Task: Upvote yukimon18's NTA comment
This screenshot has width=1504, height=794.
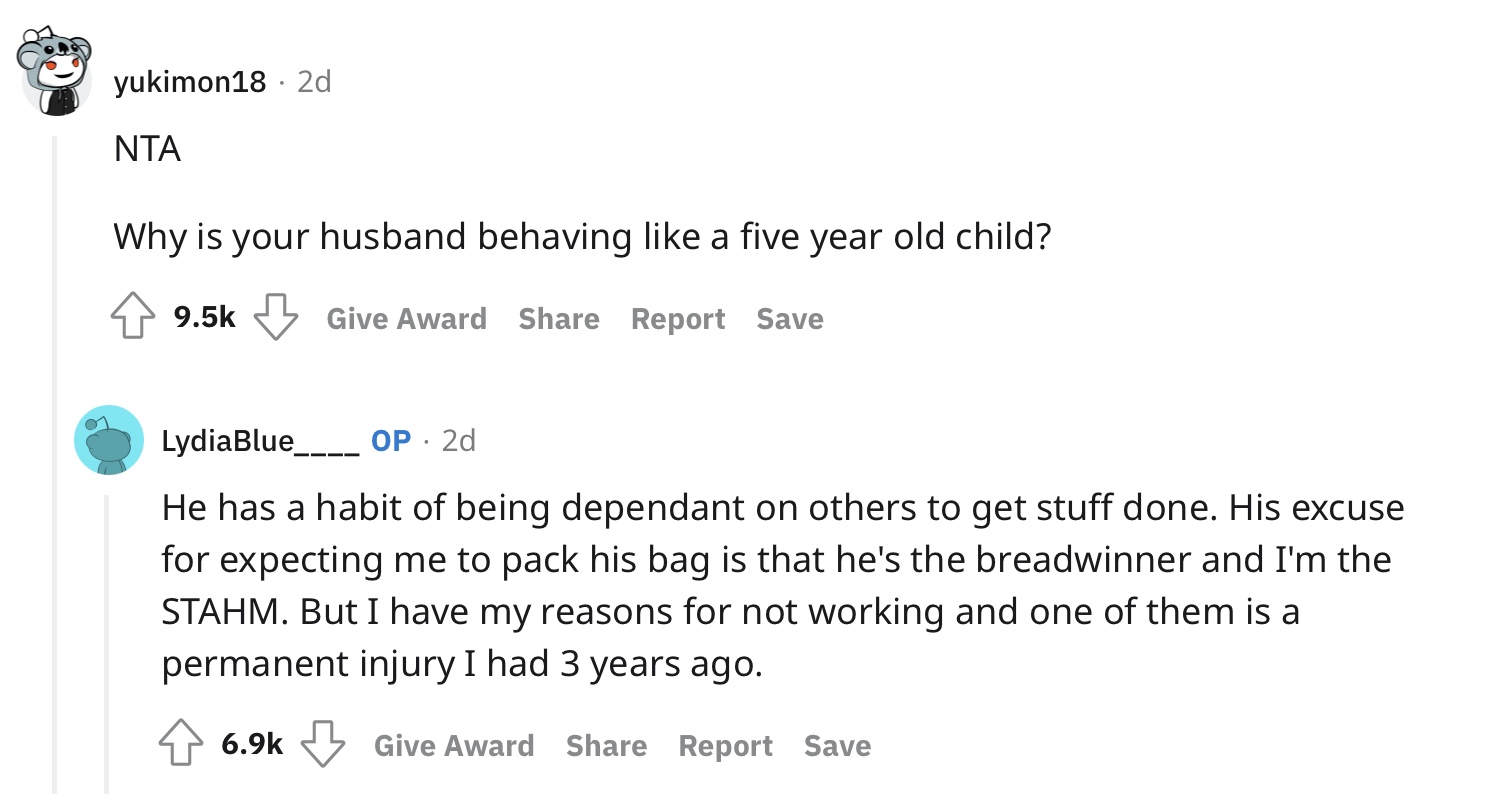Action: 135,318
